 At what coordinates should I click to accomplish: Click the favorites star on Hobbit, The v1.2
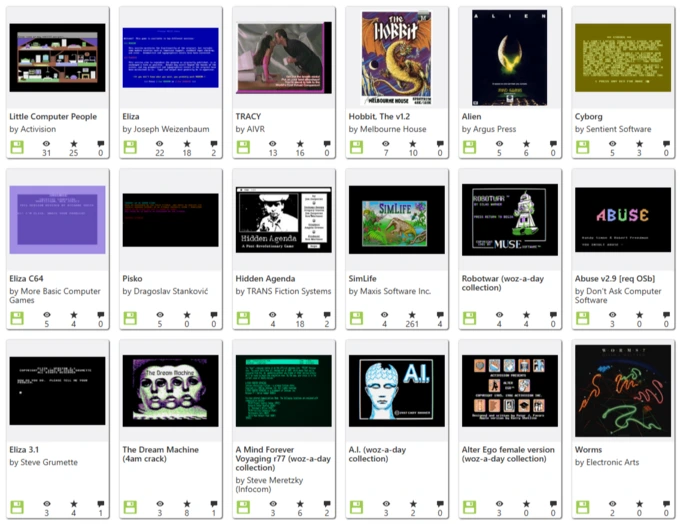pos(413,144)
